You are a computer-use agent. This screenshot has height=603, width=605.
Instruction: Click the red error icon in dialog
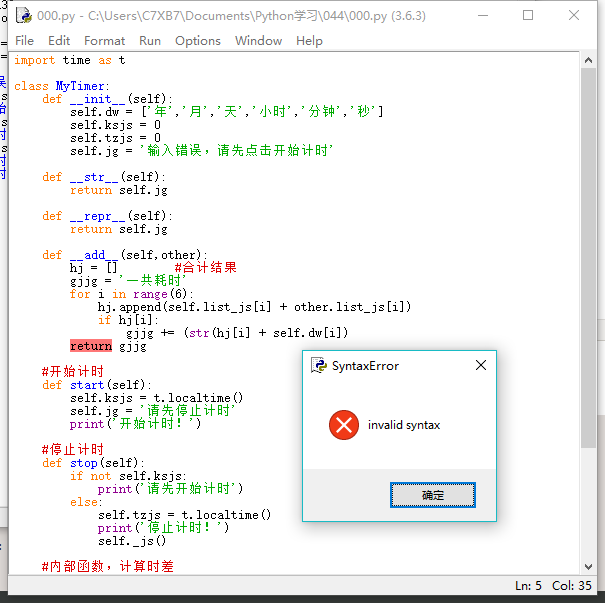(x=344, y=425)
